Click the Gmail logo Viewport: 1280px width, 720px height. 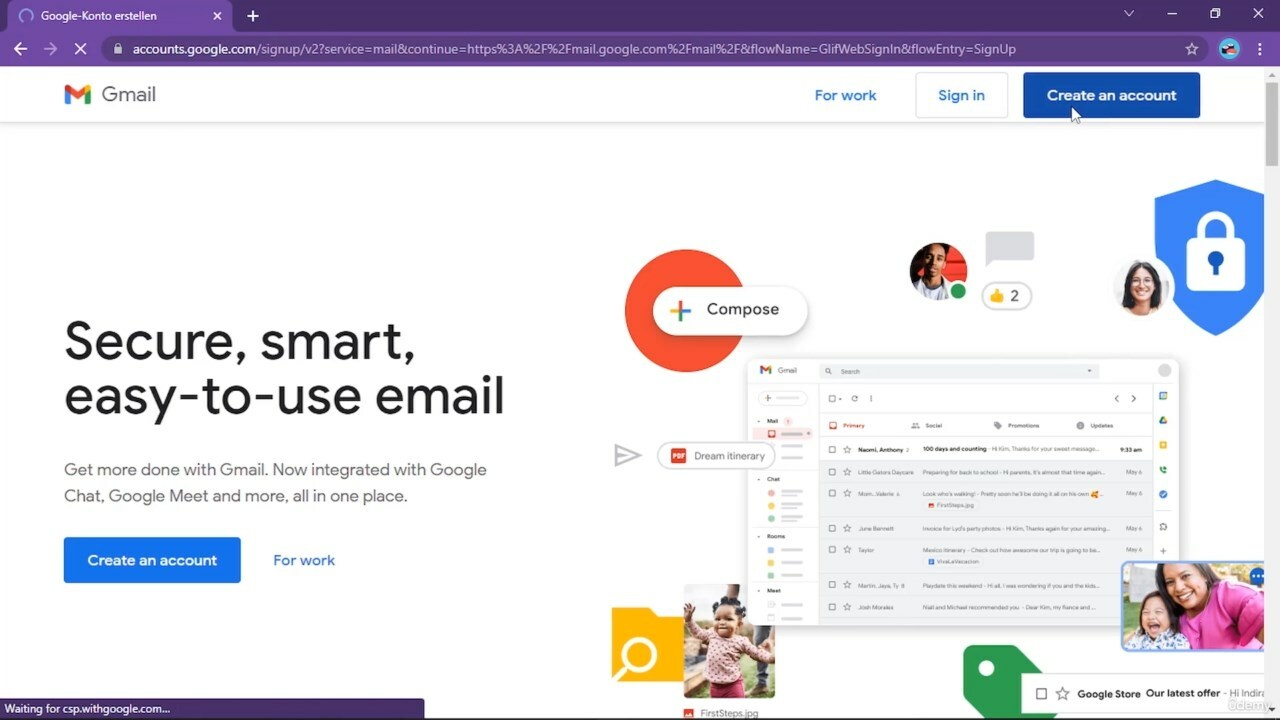110,94
